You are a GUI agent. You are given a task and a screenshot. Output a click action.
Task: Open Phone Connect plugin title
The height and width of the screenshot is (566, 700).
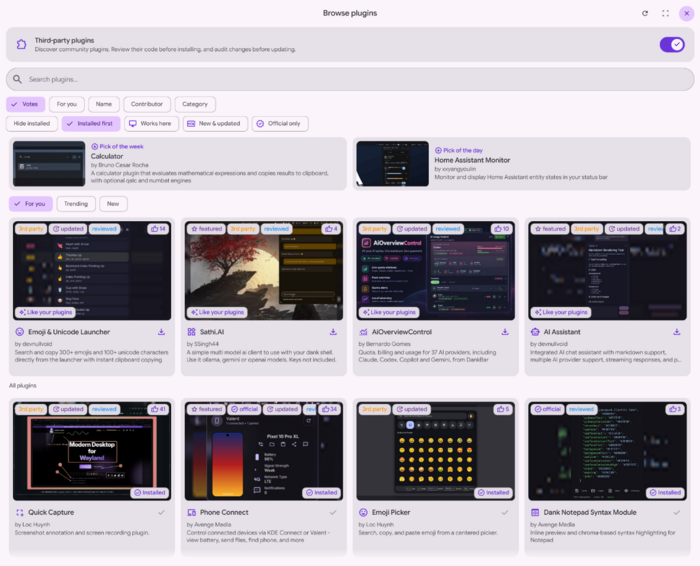coord(224,512)
